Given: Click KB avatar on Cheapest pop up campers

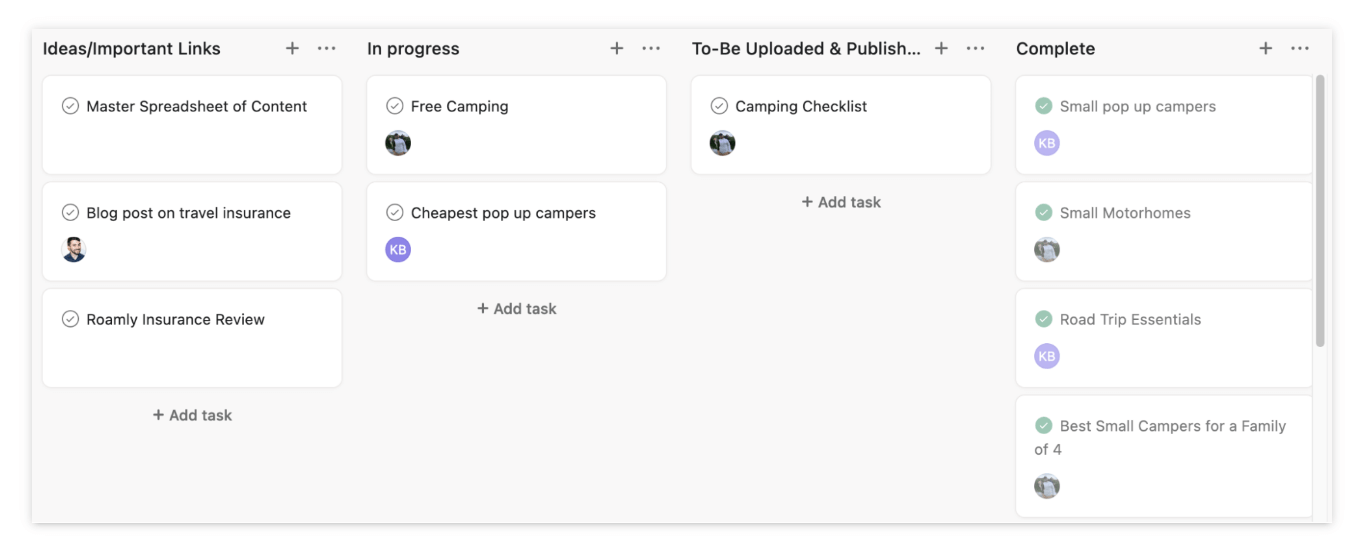Looking at the screenshot, I should 398,249.
